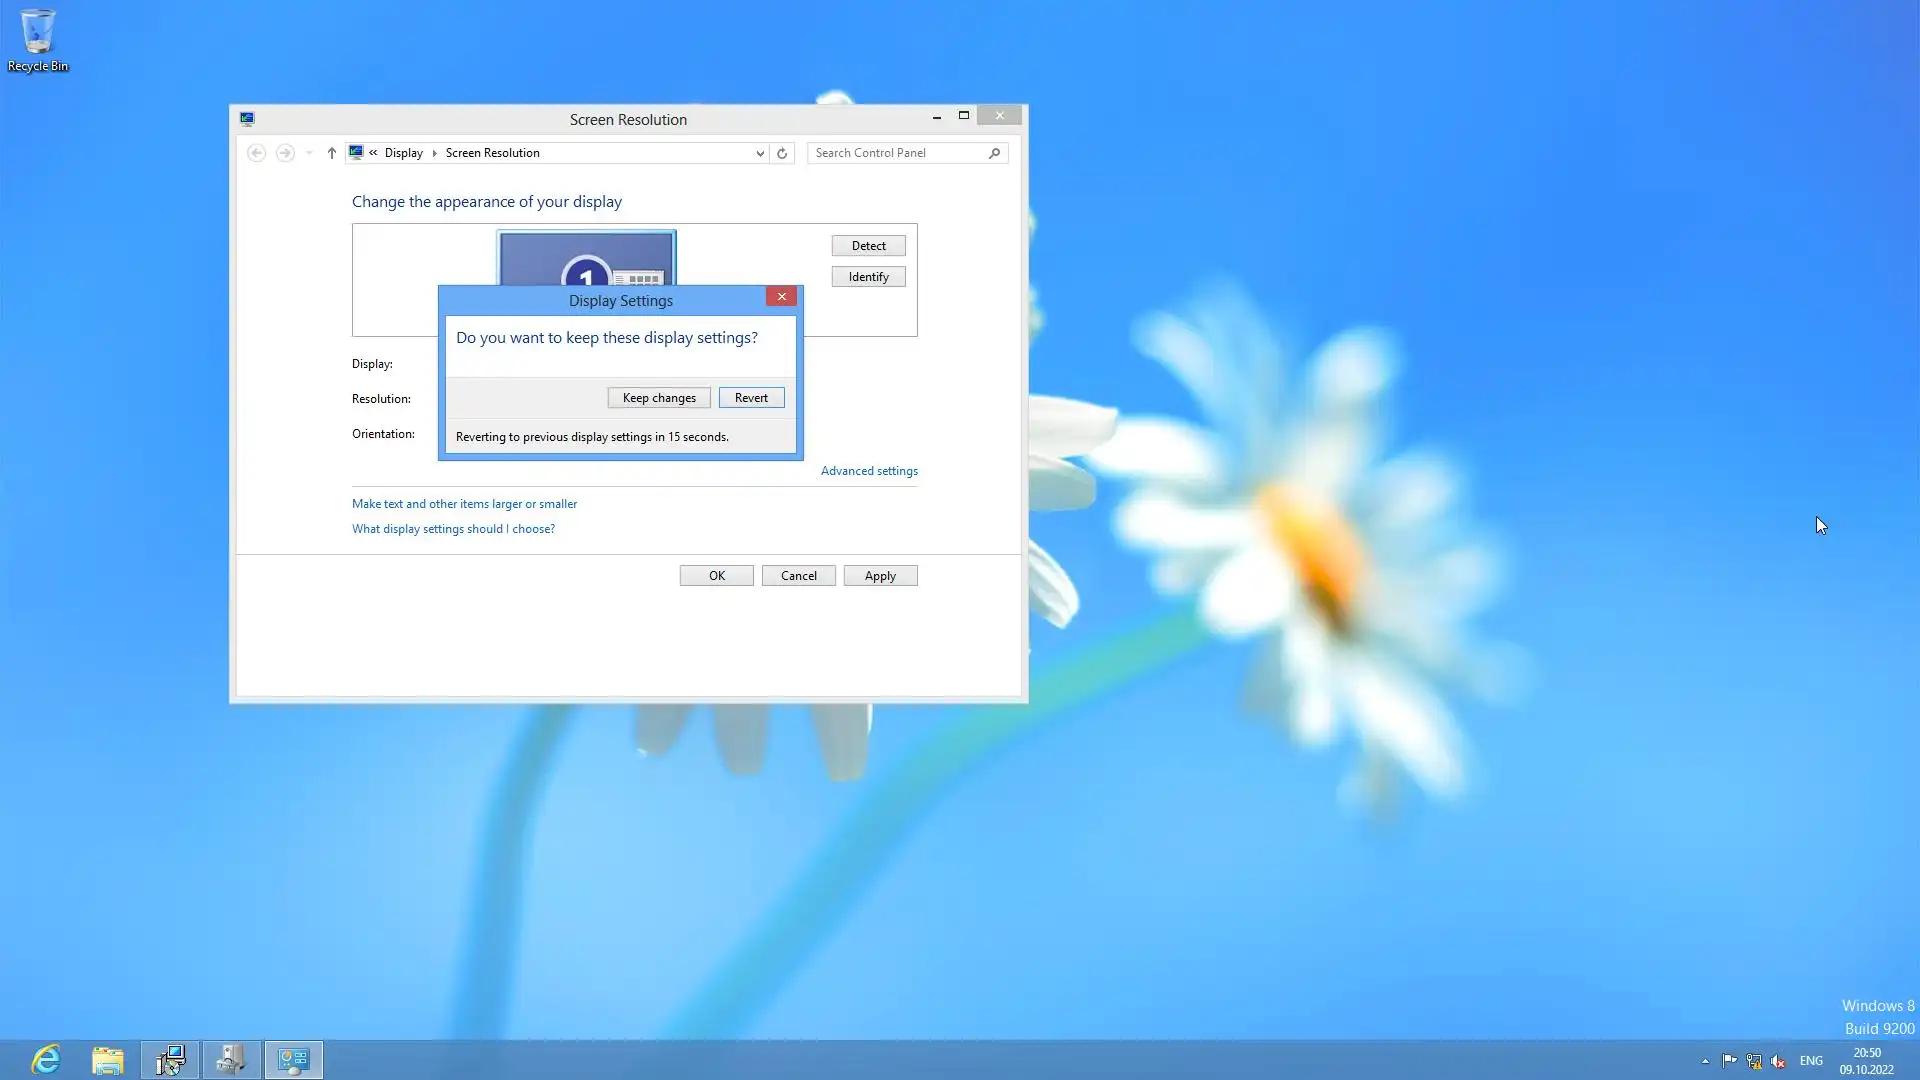Show hidden tray icons arrow
Viewport: 1920px width, 1080px height.
tap(1705, 1061)
